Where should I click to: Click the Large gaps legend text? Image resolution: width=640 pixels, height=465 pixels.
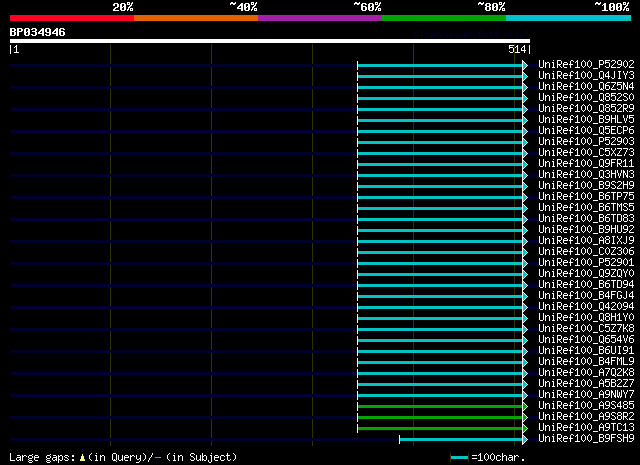[x=123, y=457]
